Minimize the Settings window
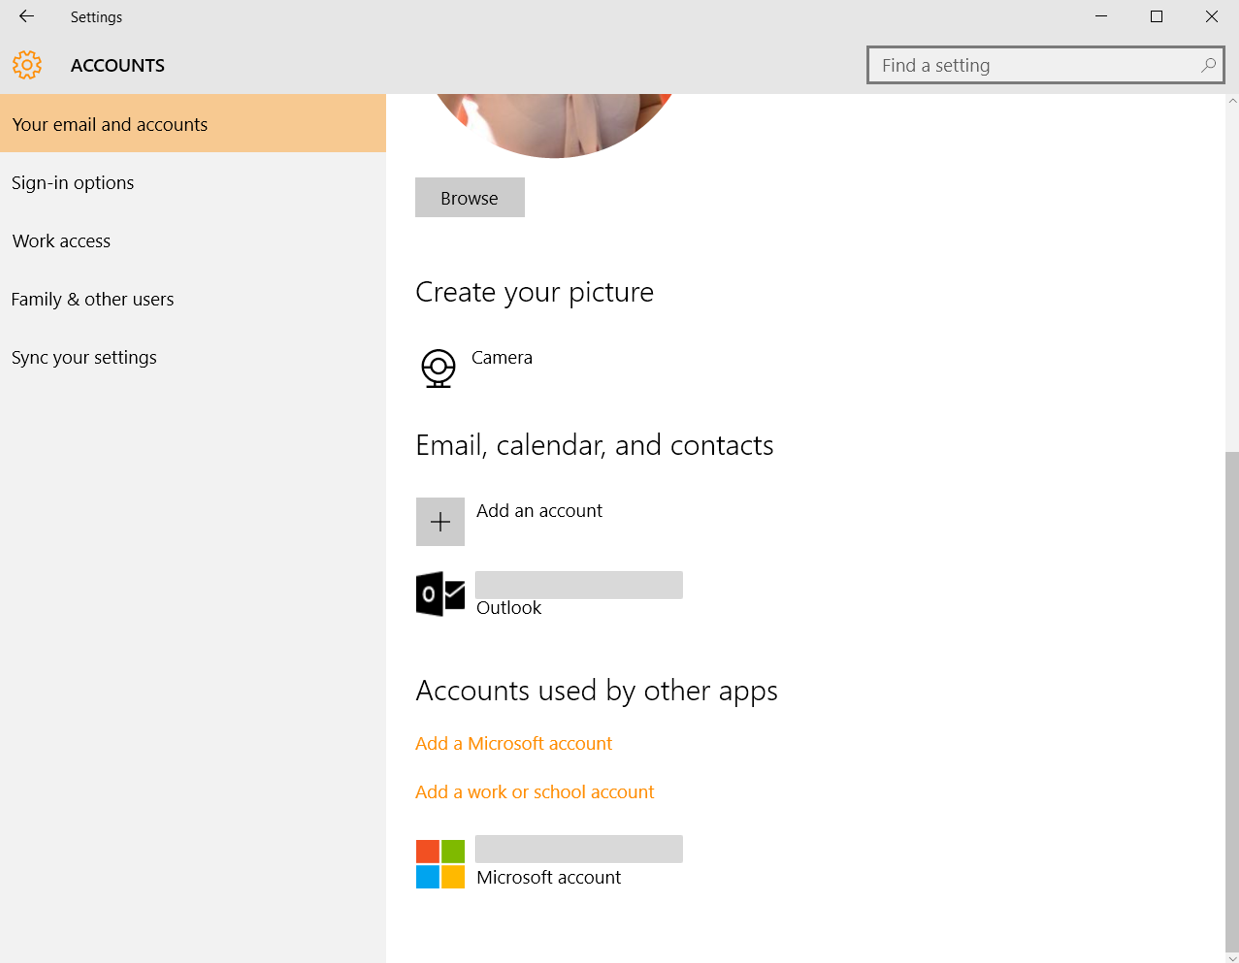Viewport: 1239px width, 963px height. (1101, 16)
